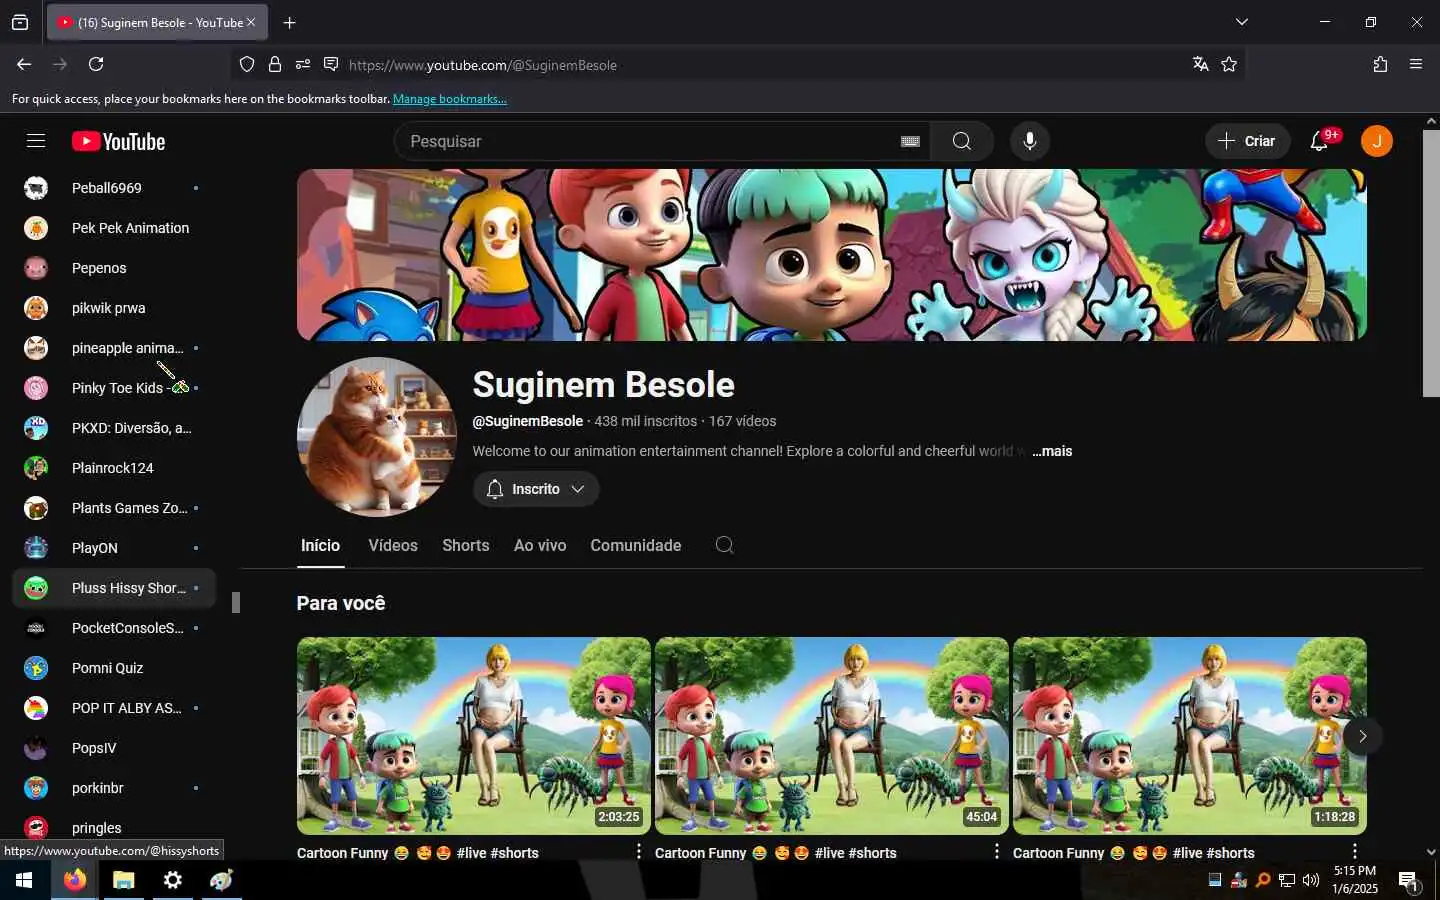Open PlayON channel avatar
The image size is (1440, 900).
36,548
